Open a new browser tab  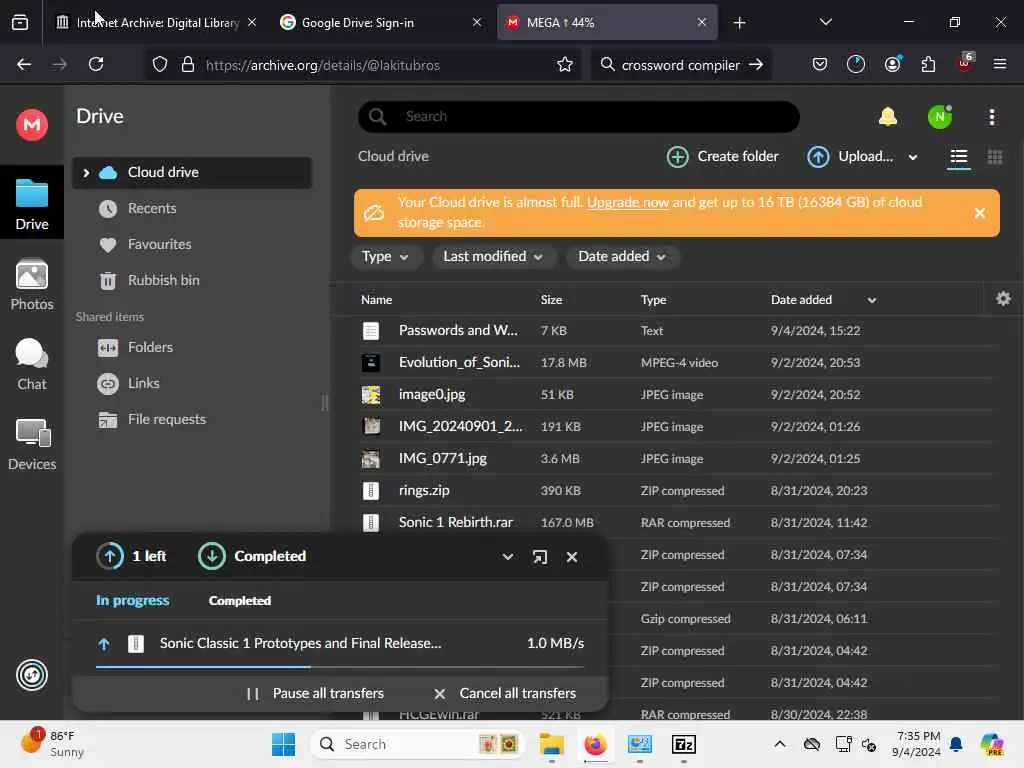(739, 23)
